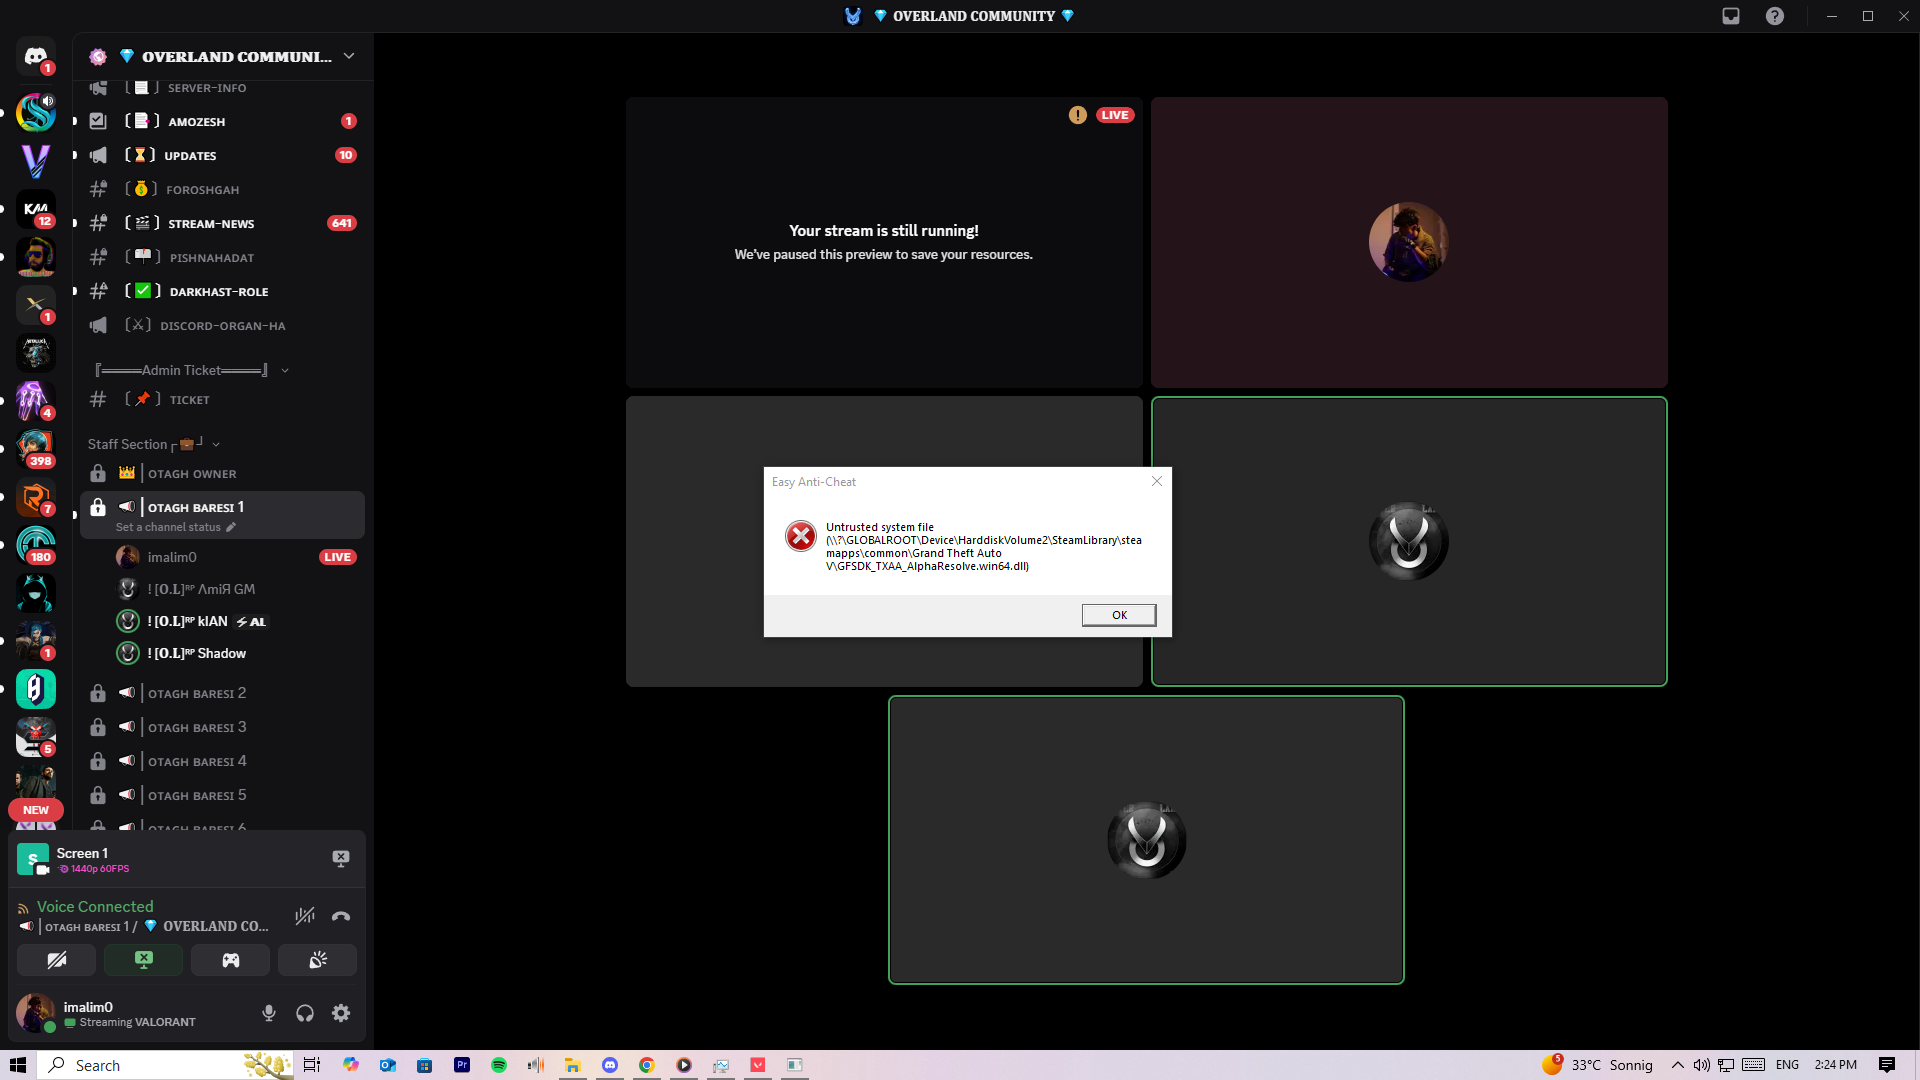
Task: Open the PISHNAHADAT channel
Action: point(222,257)
